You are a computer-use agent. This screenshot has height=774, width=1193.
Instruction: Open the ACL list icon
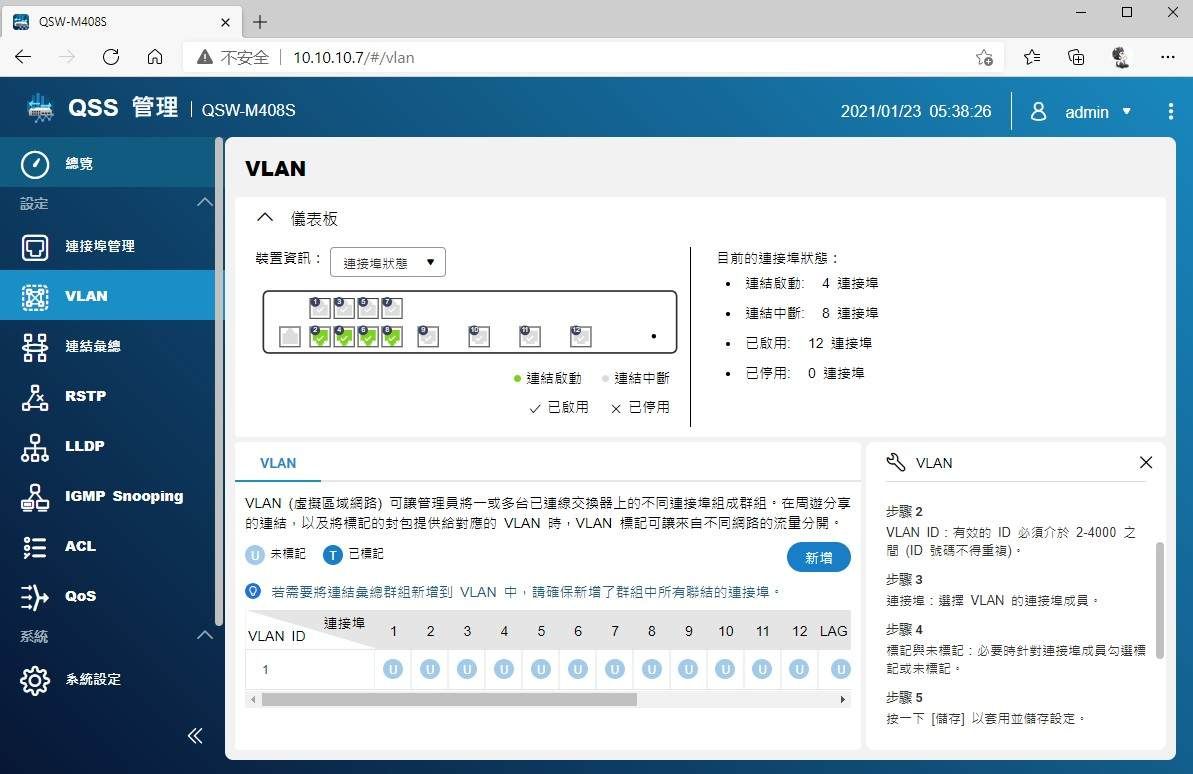point(35,546)
